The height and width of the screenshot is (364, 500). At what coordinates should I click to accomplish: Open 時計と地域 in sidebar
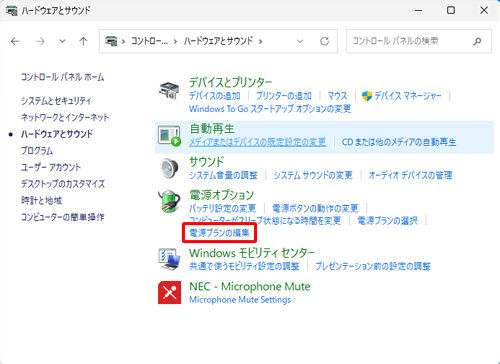42,201
